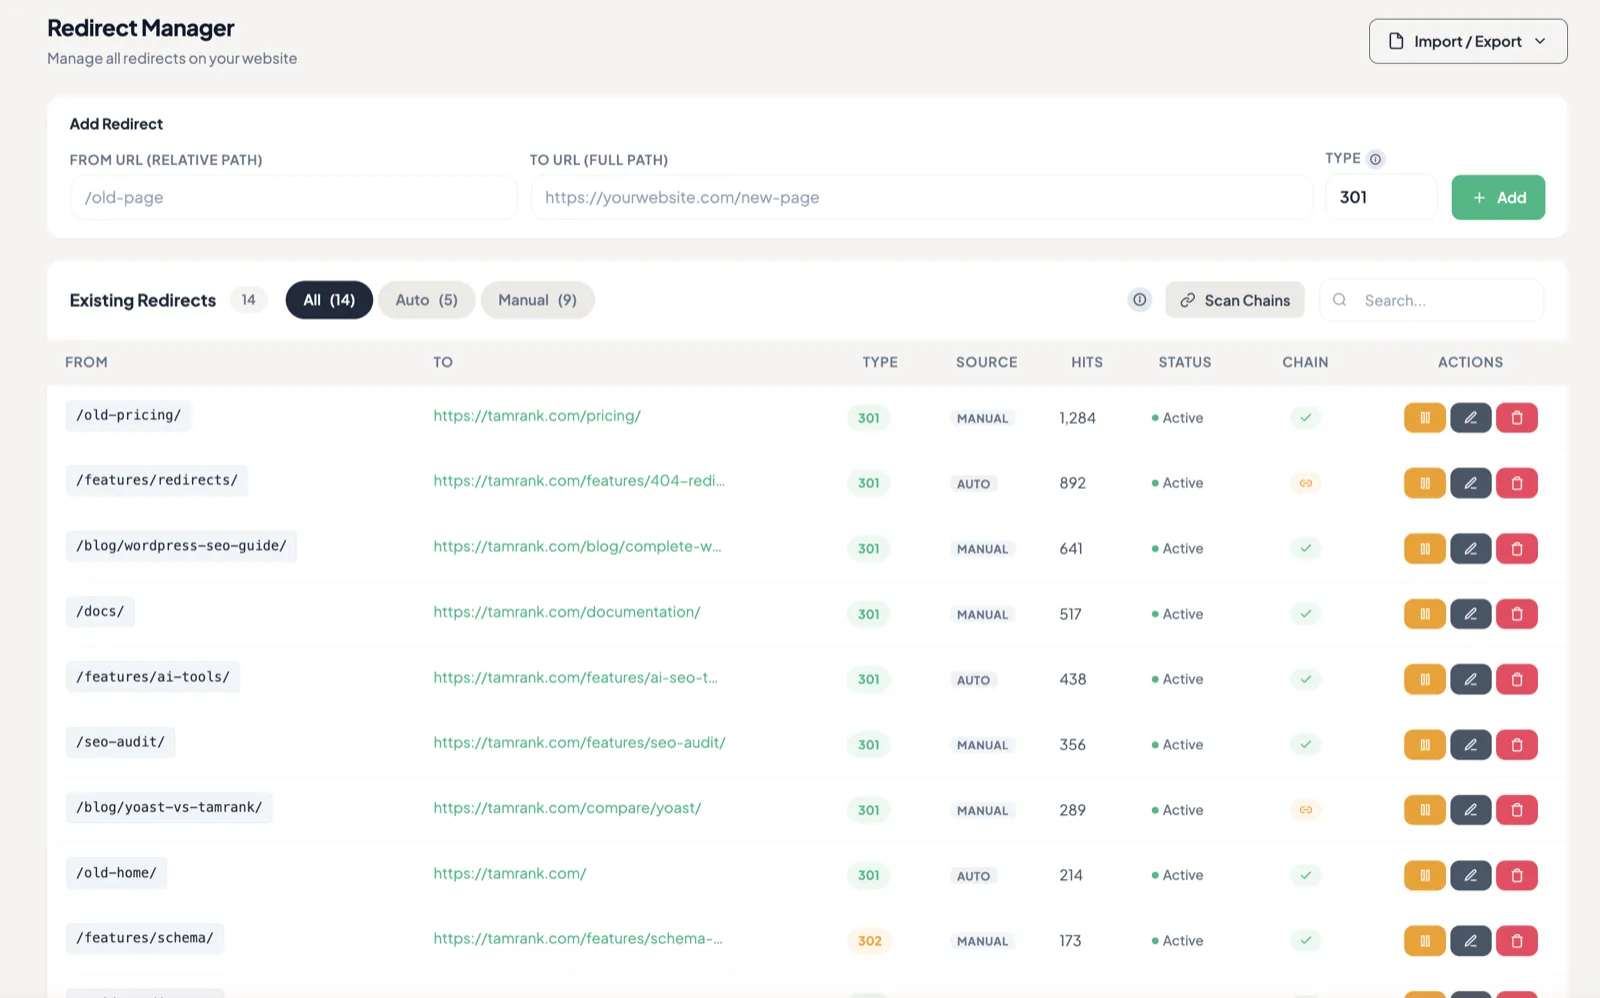This screenshot has height=998, width=1600.
Task: Delete the /docs/ redirect
Action: [1516, 614]
